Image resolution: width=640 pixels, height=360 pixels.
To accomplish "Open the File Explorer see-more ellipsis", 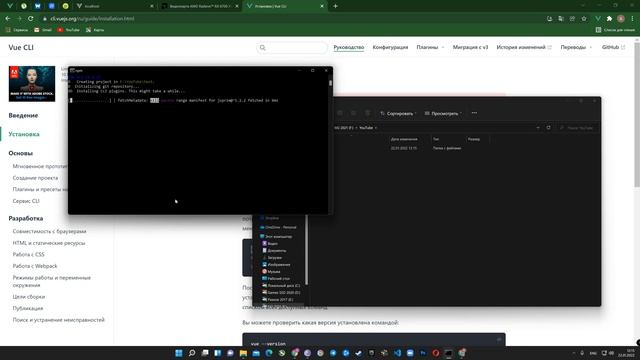I will 474,113.
